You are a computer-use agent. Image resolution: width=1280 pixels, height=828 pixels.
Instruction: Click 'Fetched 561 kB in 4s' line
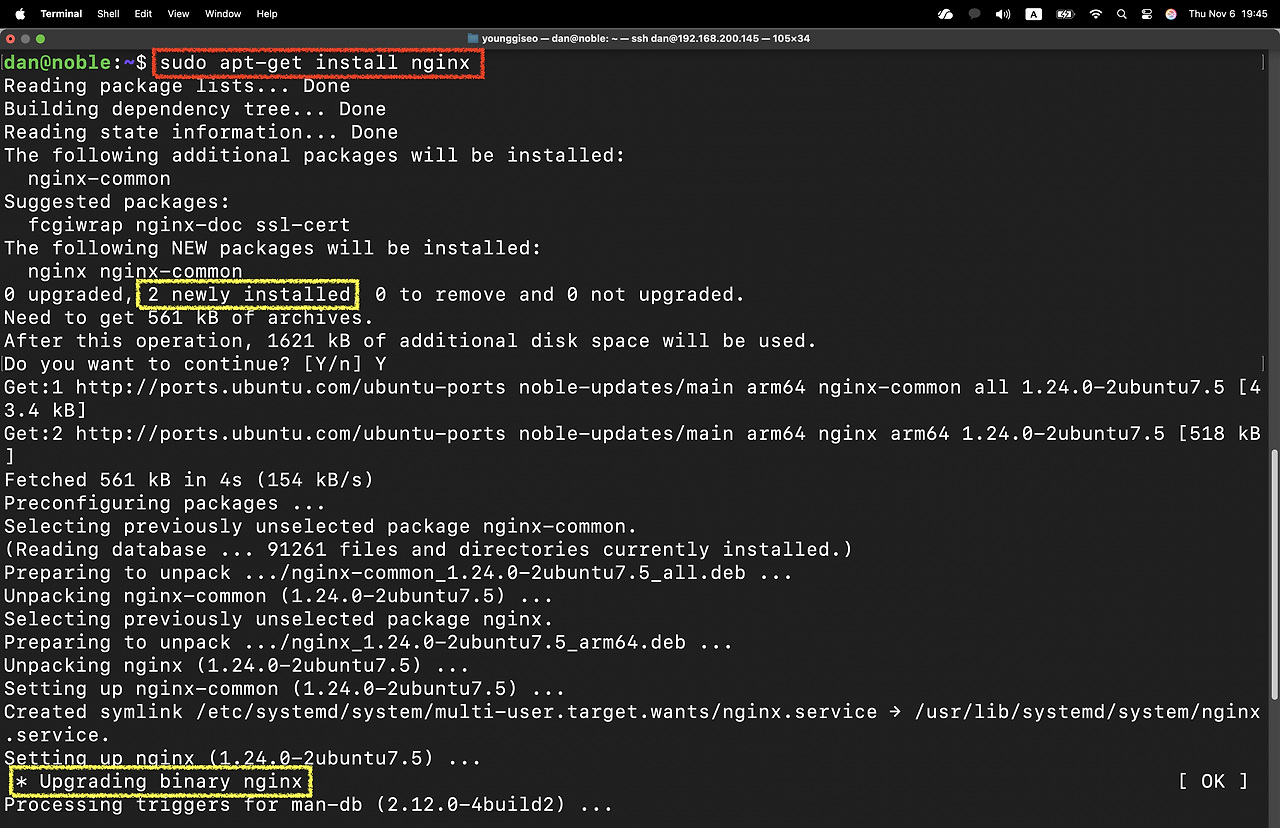pos(189,480)
